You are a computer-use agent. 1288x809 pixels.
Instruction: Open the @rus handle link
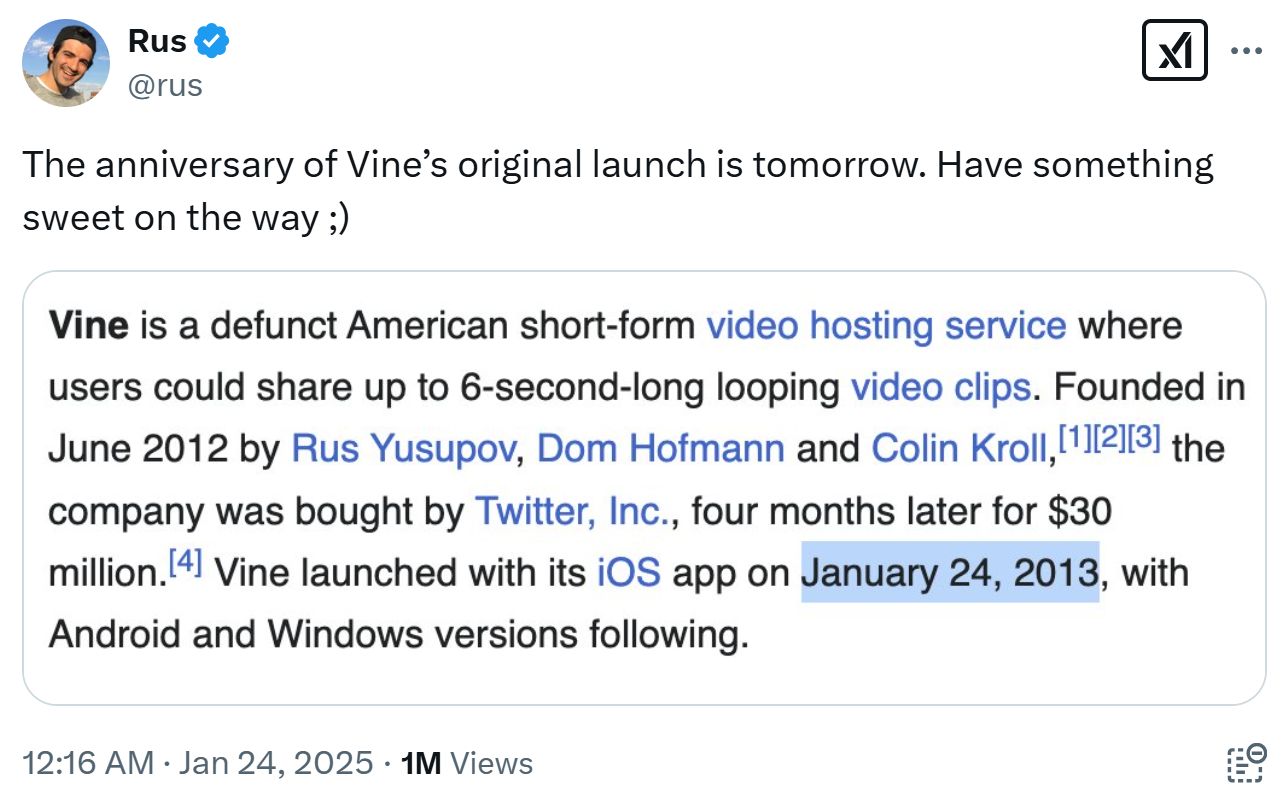(165, 86)
